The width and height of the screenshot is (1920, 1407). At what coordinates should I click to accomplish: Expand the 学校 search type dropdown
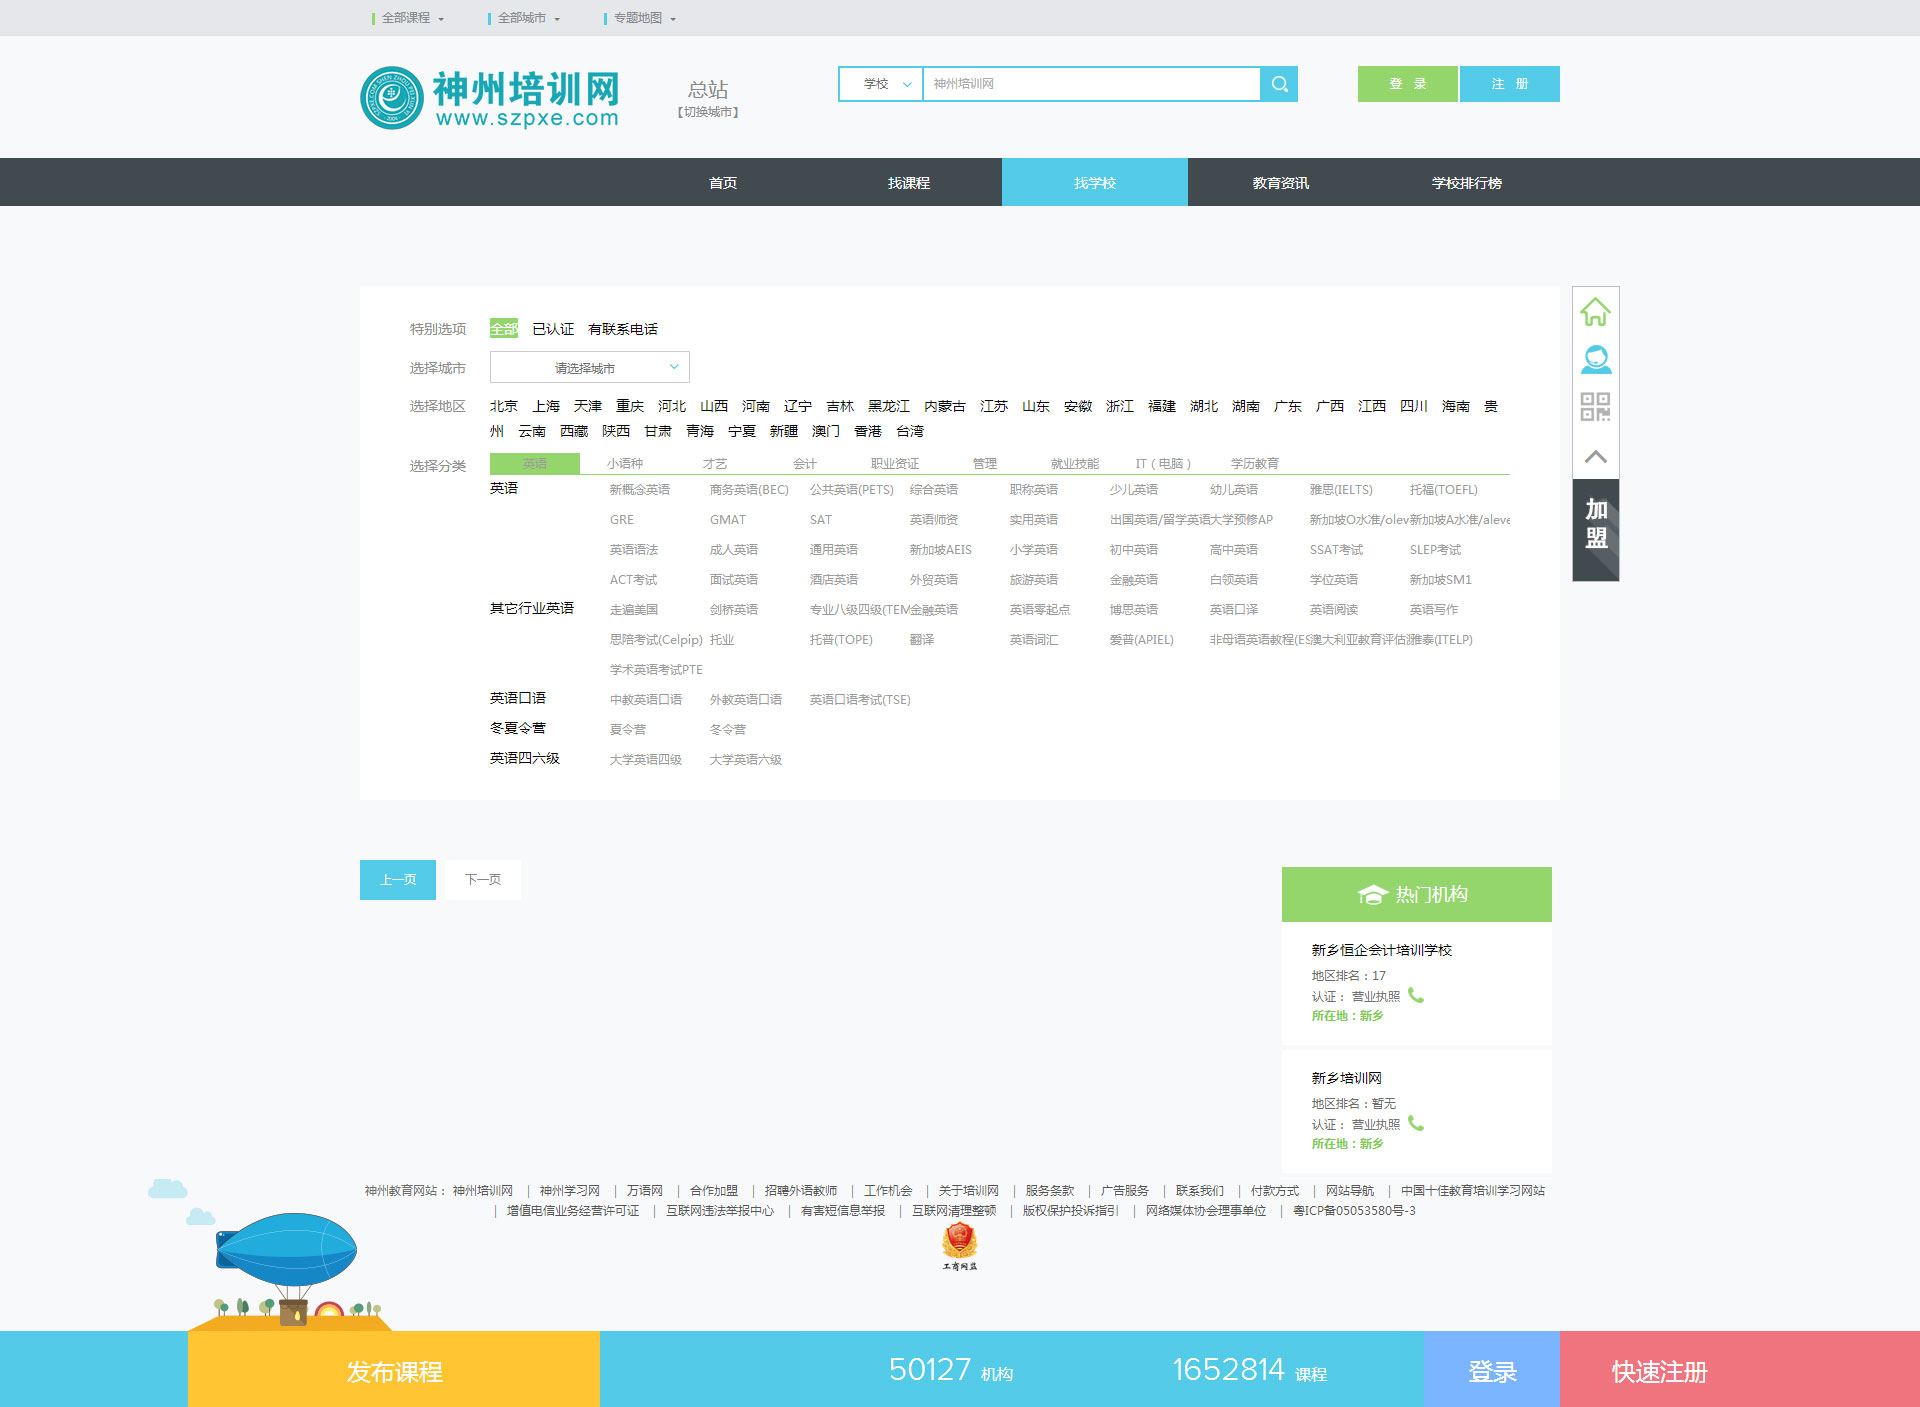click(881, 84)
